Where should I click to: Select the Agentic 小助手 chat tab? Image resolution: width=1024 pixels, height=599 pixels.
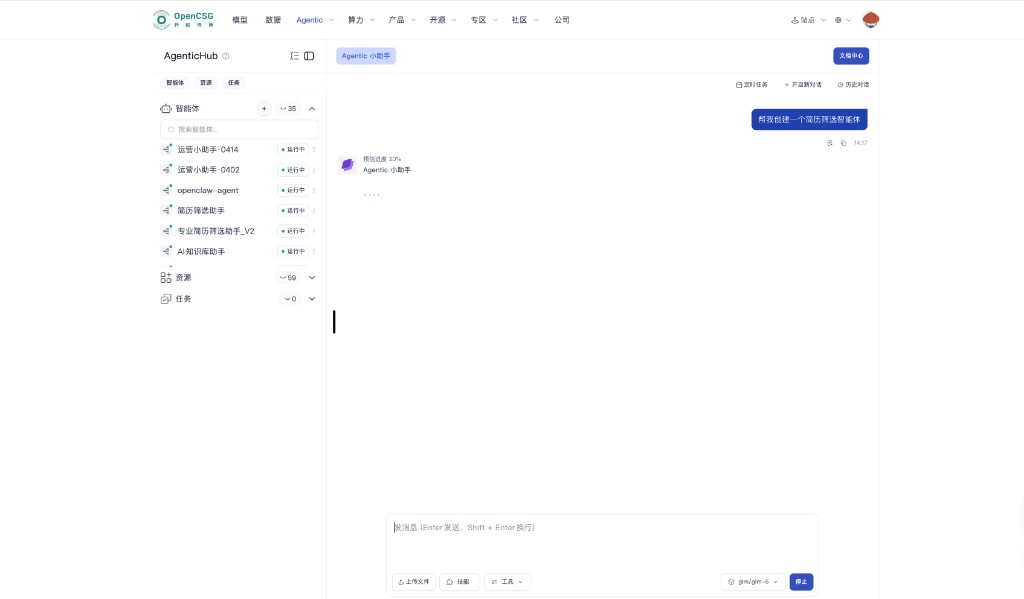pos(366,56)
